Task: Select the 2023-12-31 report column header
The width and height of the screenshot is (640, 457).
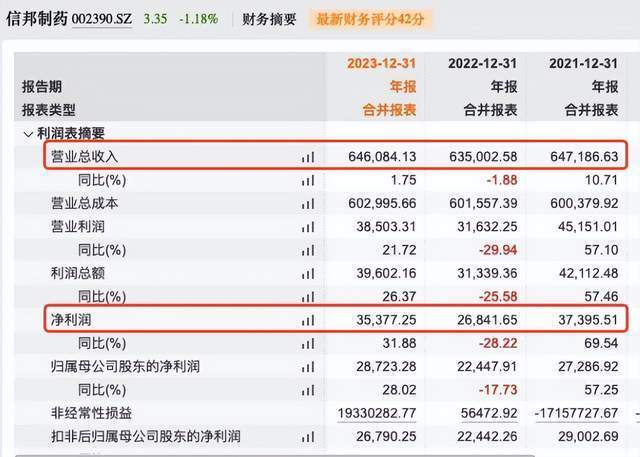Action: [x=381, y=64]
